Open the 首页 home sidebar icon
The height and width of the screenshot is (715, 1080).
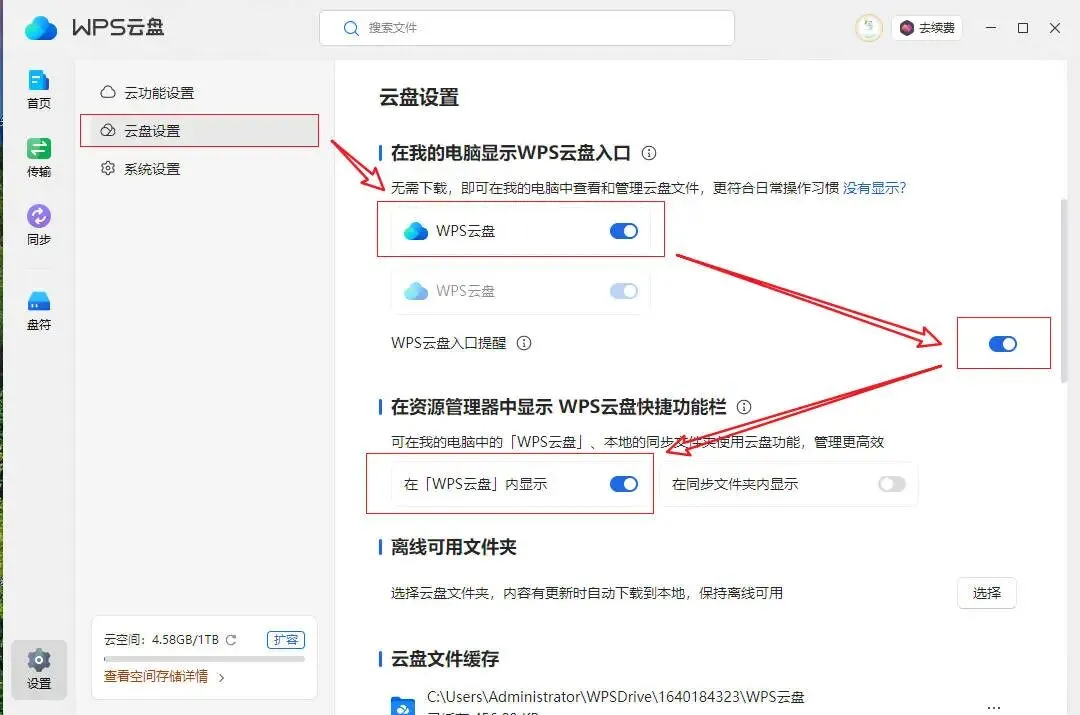pos(39,90)
